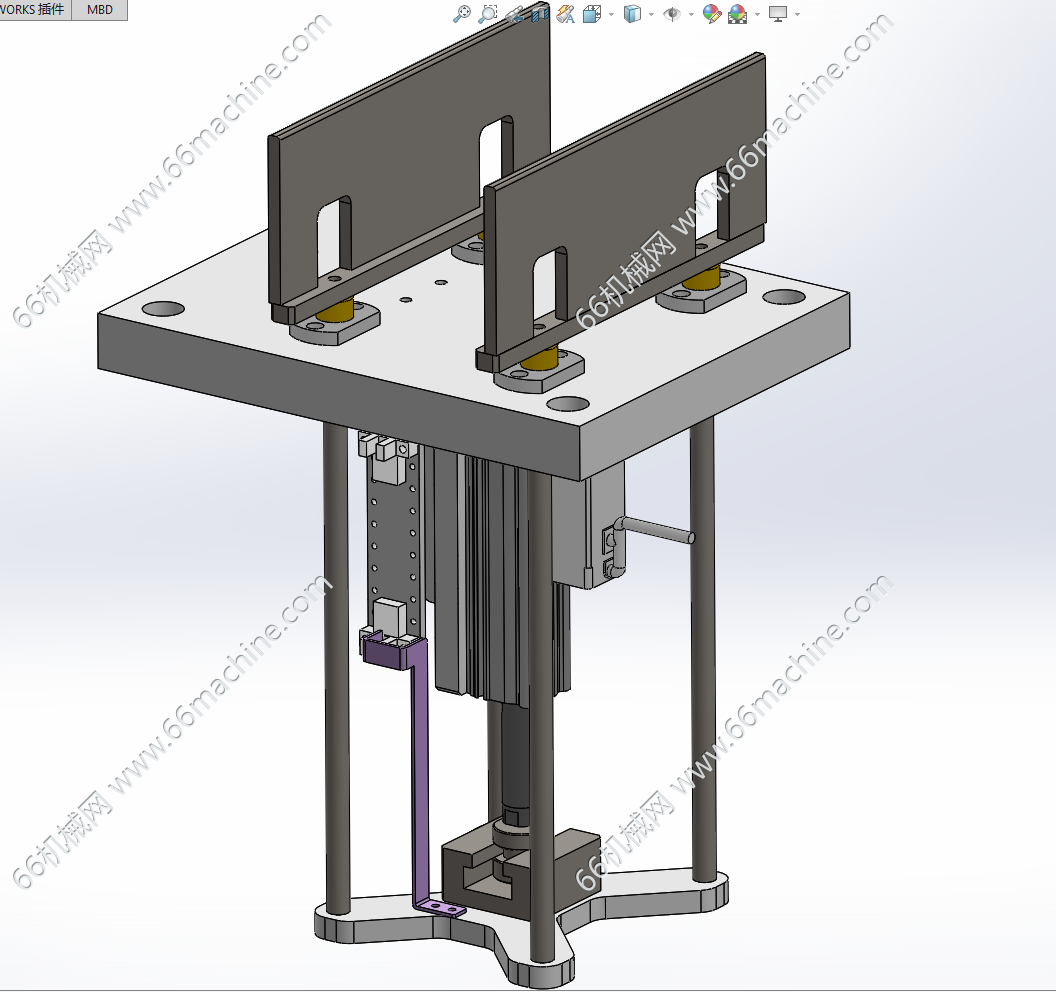The height and width of the screenshot is (992, 1056).
Task: Activate the Section View tool
Action: [540, 13]
